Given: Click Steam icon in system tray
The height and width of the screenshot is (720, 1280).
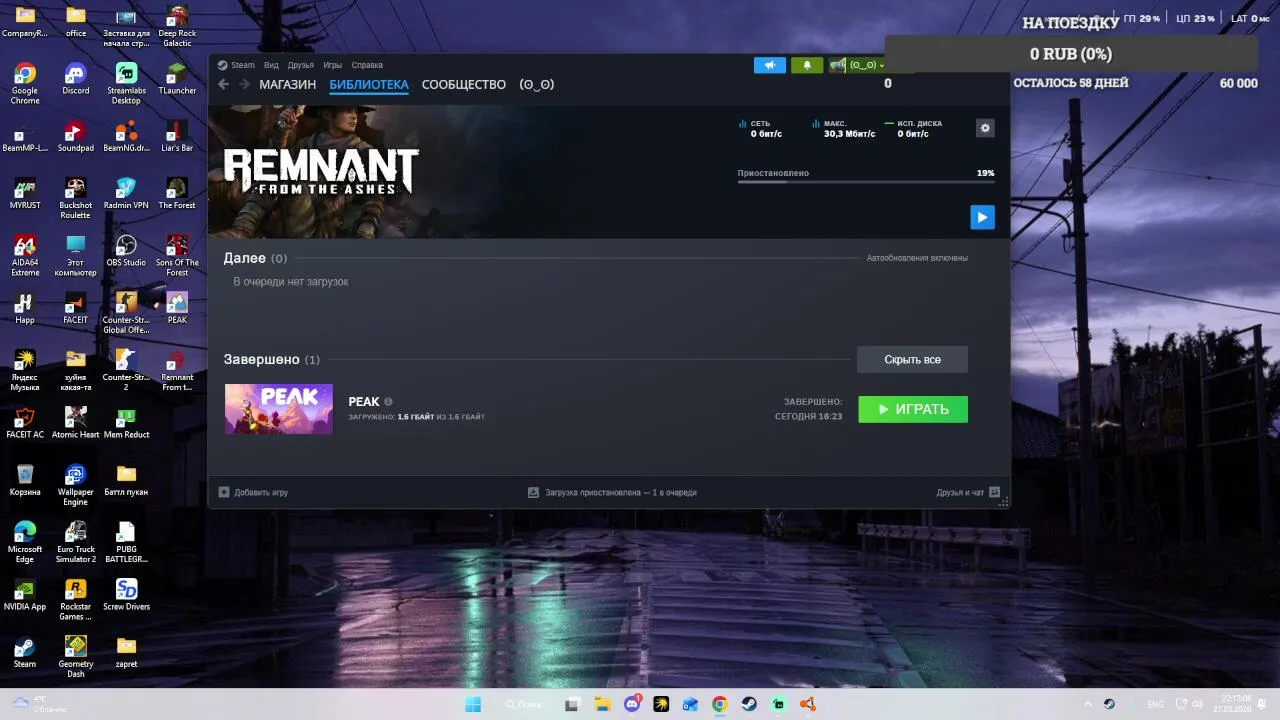Looking at the screenshot, I should tap(1109, 704).
